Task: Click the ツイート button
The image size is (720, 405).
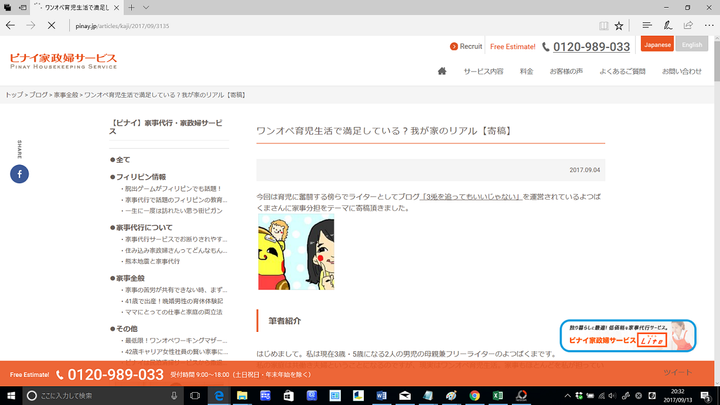Action: click(677, 372)
